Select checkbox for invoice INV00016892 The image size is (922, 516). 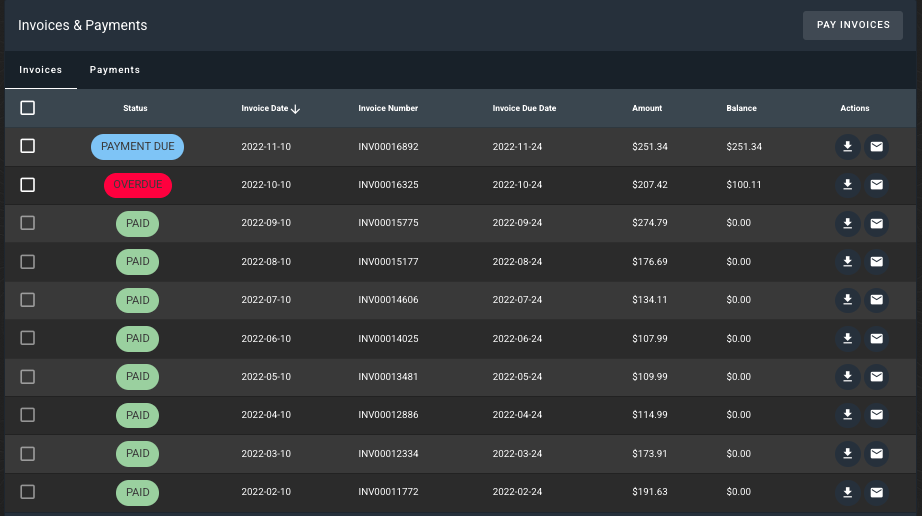click(28, 146)
